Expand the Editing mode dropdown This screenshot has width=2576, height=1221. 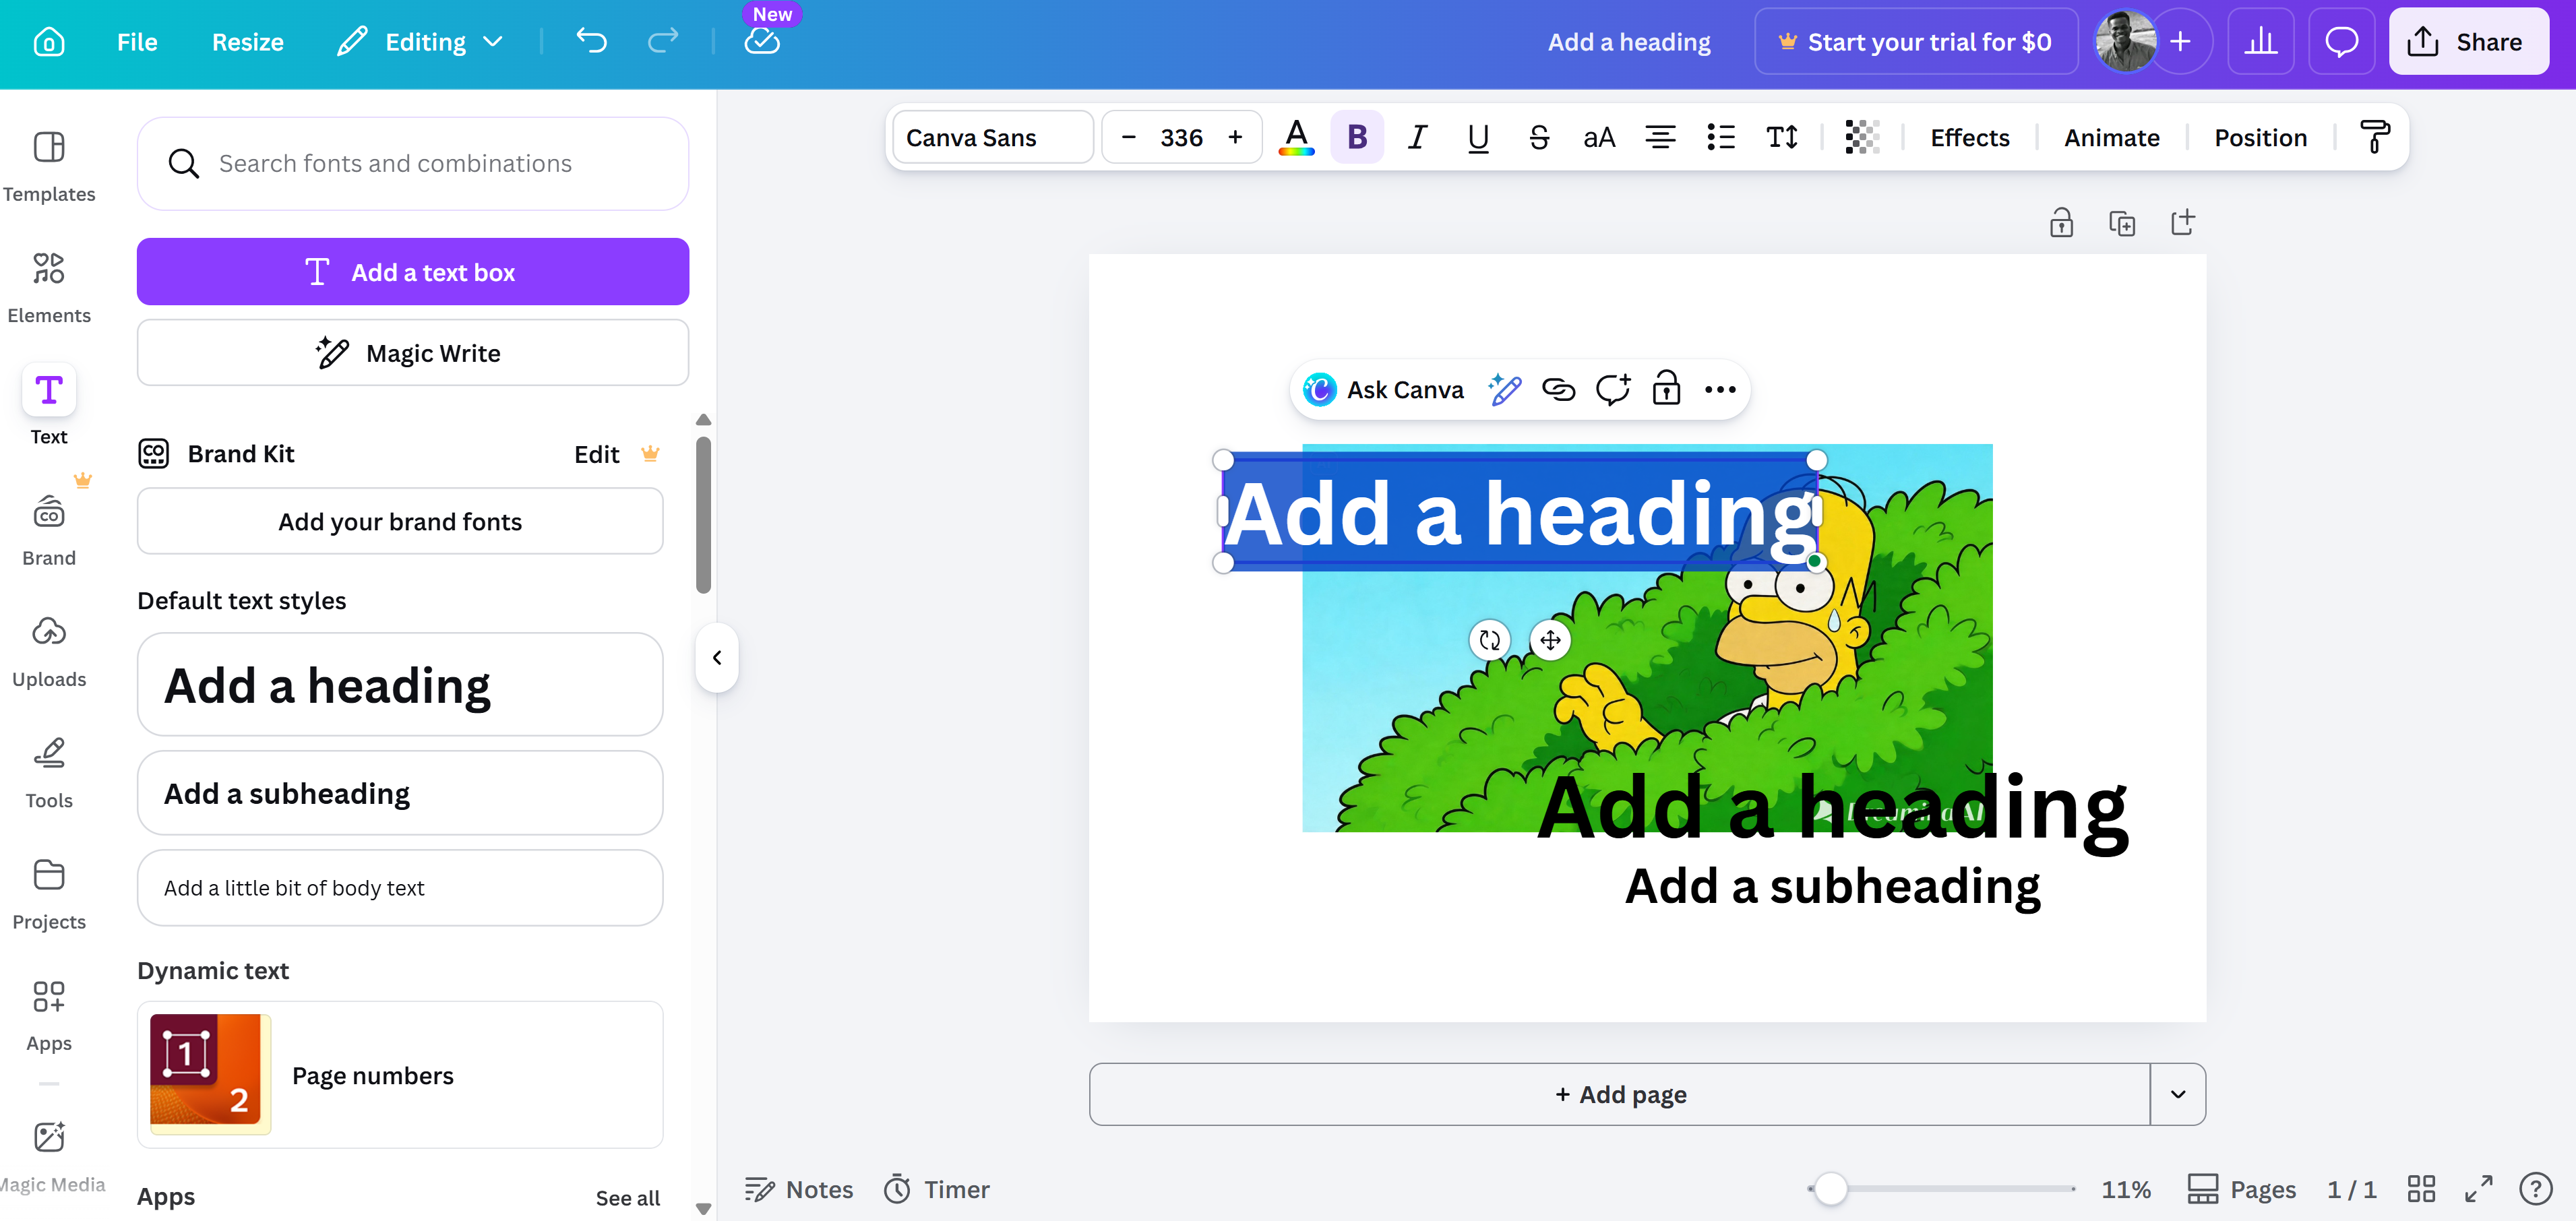point(420,42)
